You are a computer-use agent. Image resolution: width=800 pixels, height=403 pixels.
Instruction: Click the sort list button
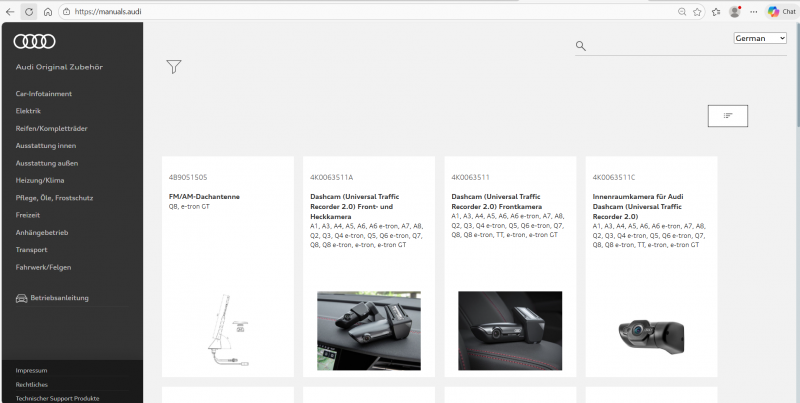(728, 116)
